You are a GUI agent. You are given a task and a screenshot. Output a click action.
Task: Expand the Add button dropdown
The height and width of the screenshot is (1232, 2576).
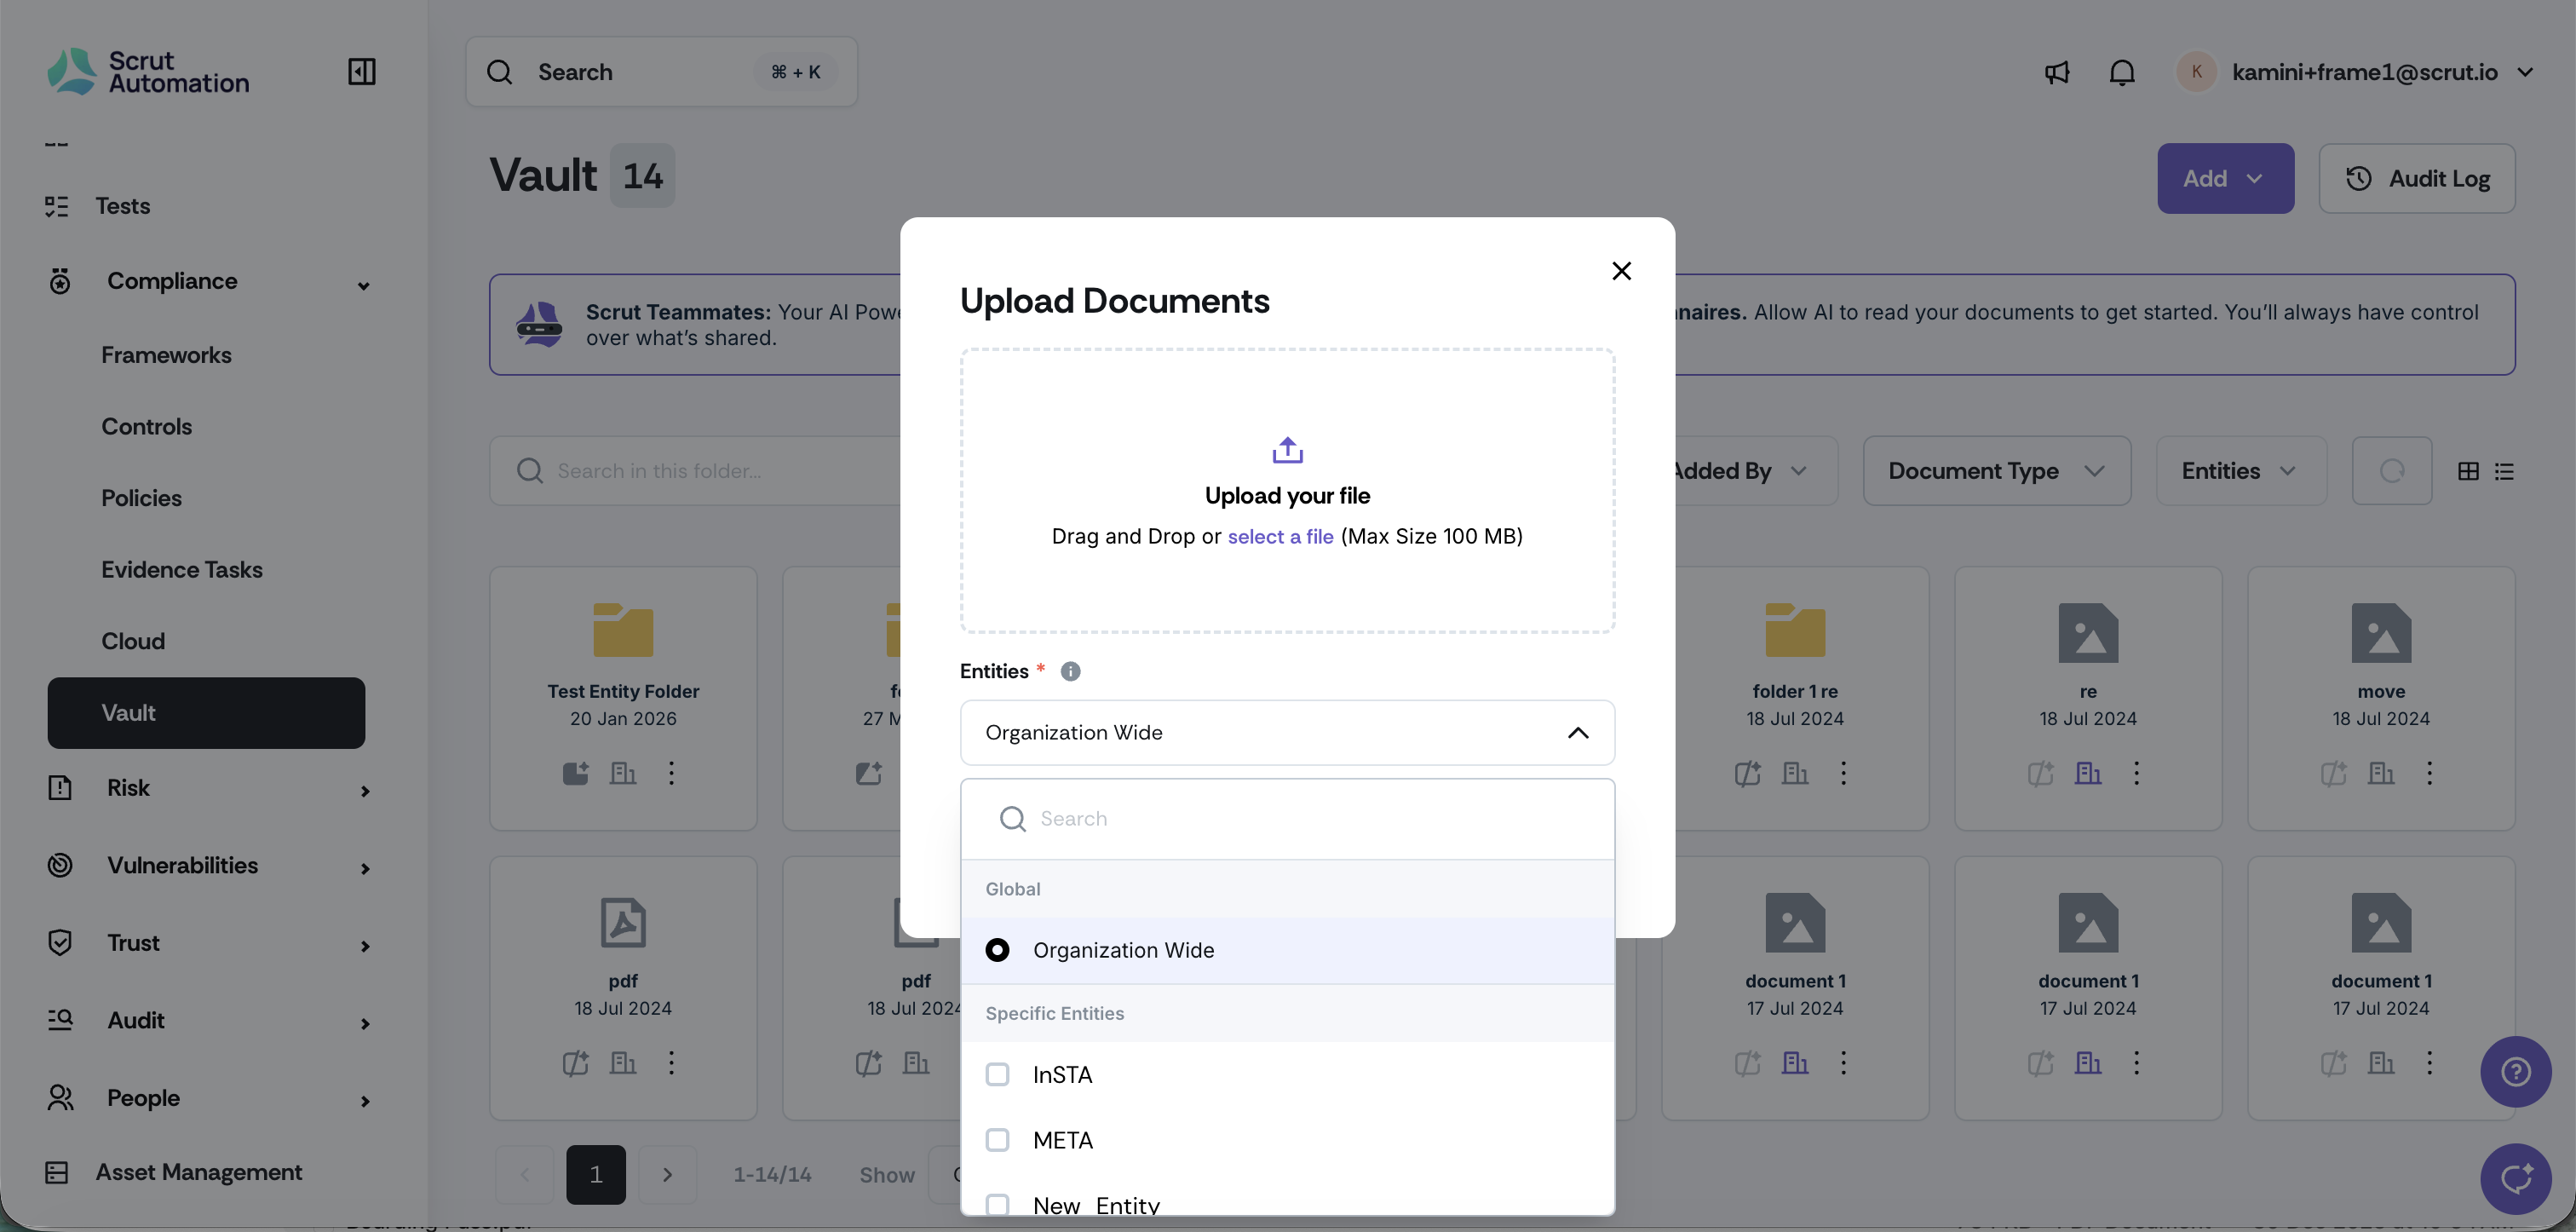(2225, 178)
